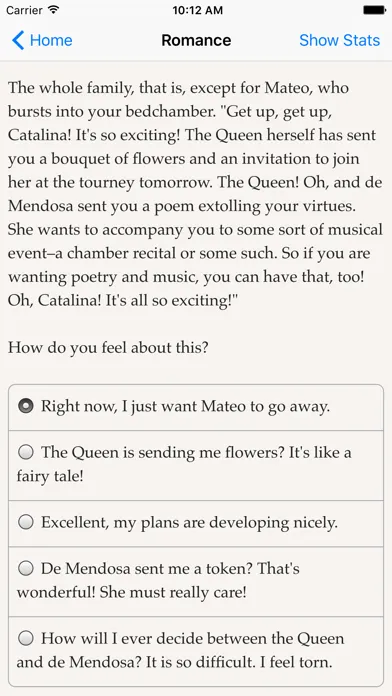Select radio button for wanting Mateo to go away

tap(26, 406)
